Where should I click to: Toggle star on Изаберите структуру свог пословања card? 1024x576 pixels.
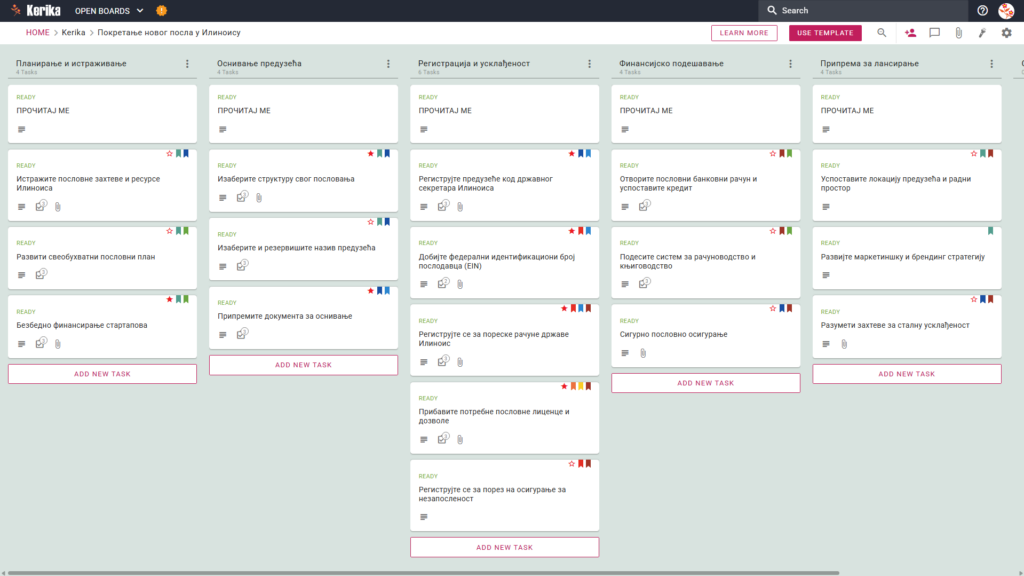[x=370, y=153]
